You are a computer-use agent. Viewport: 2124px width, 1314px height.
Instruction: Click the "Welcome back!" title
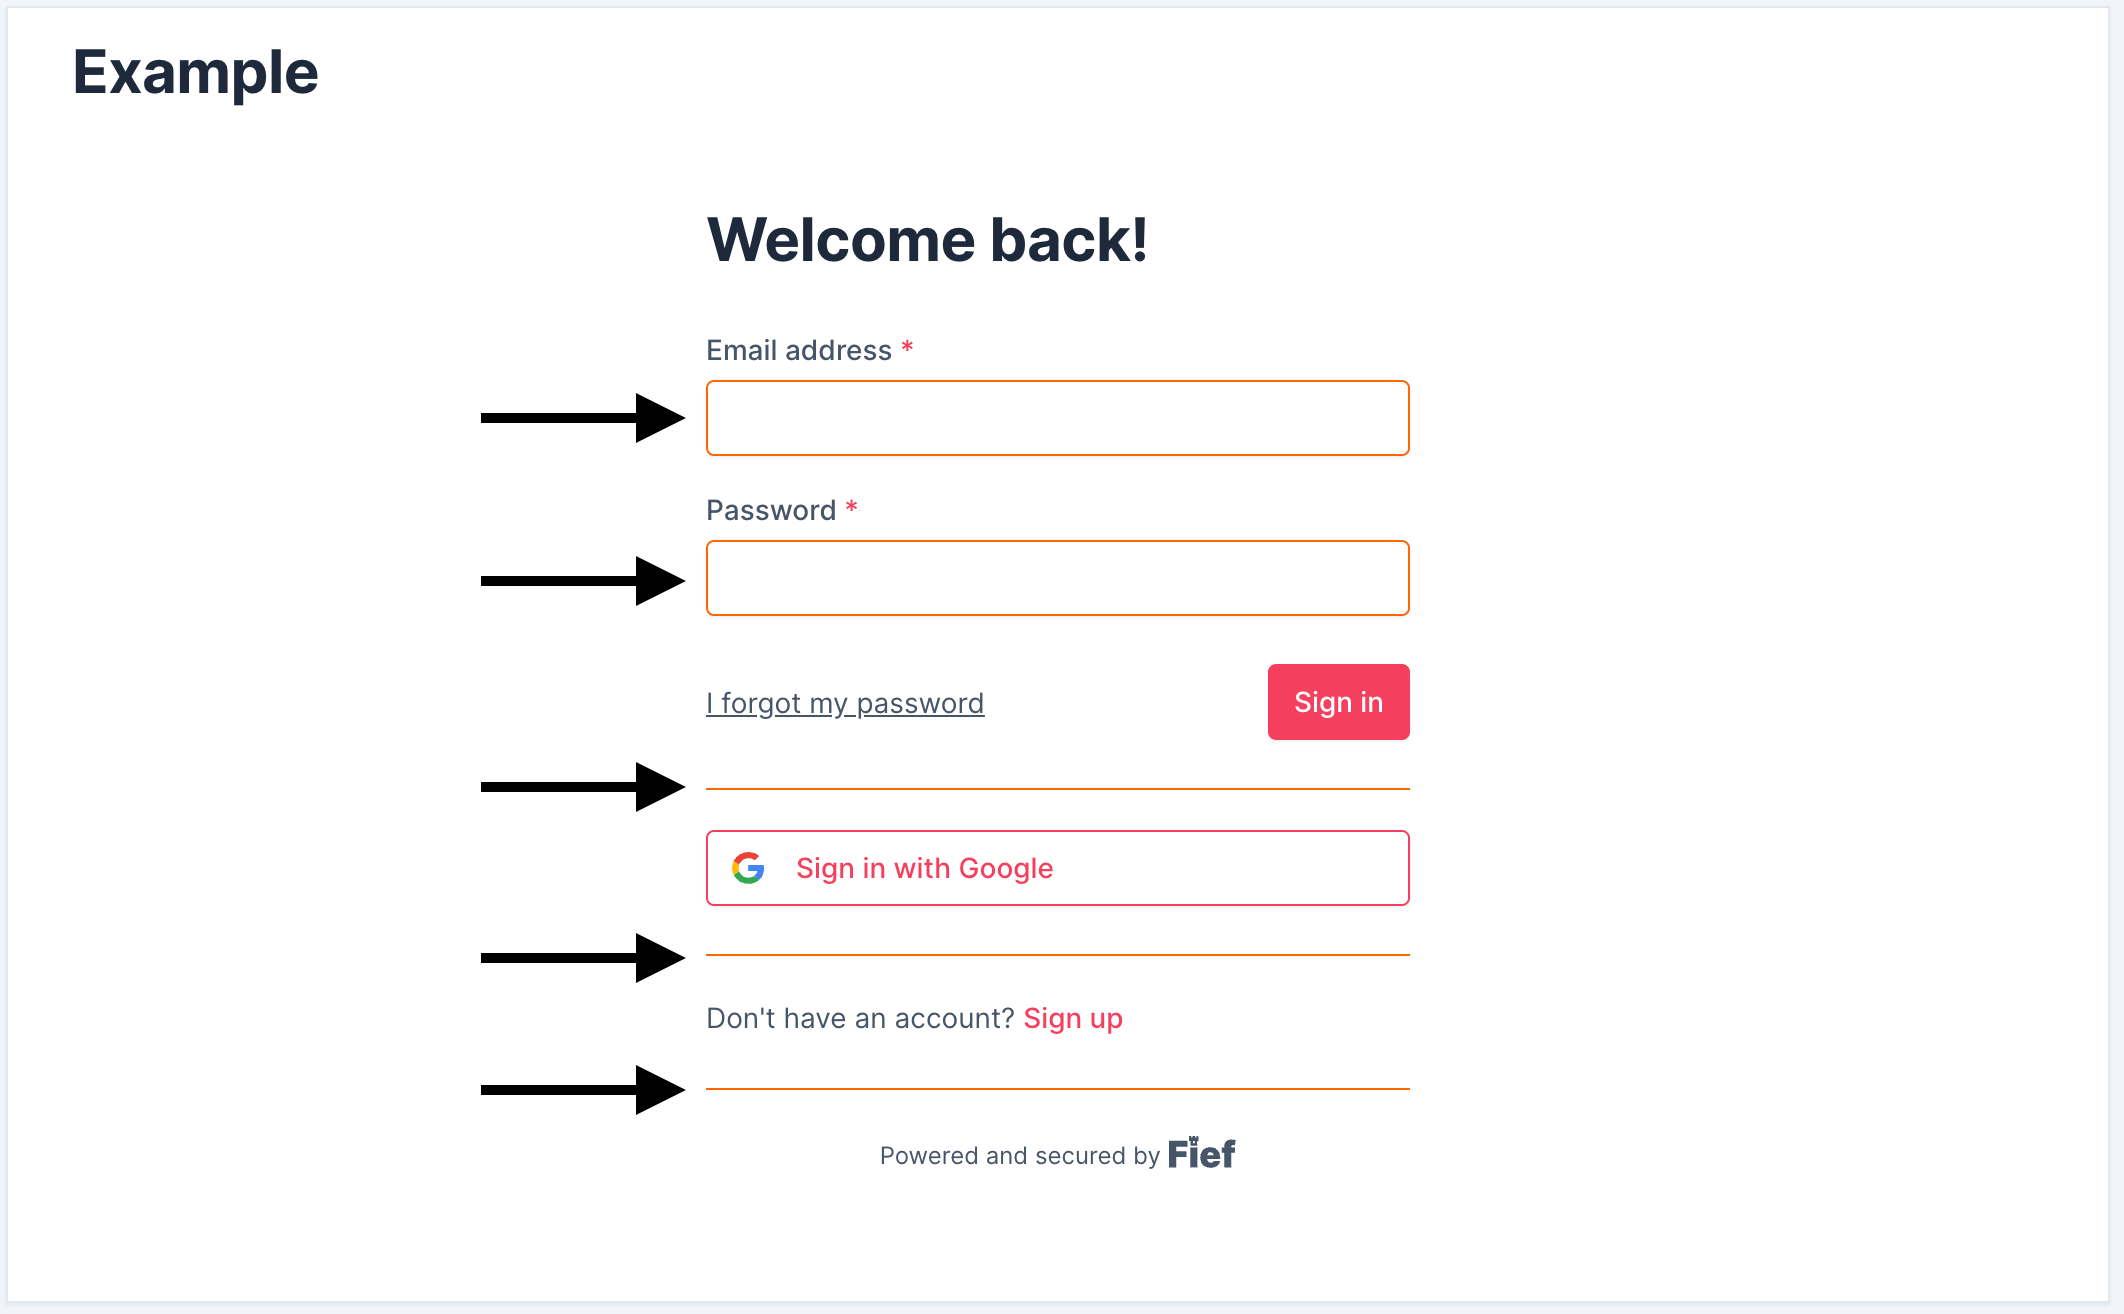click(x=927, y=240)
